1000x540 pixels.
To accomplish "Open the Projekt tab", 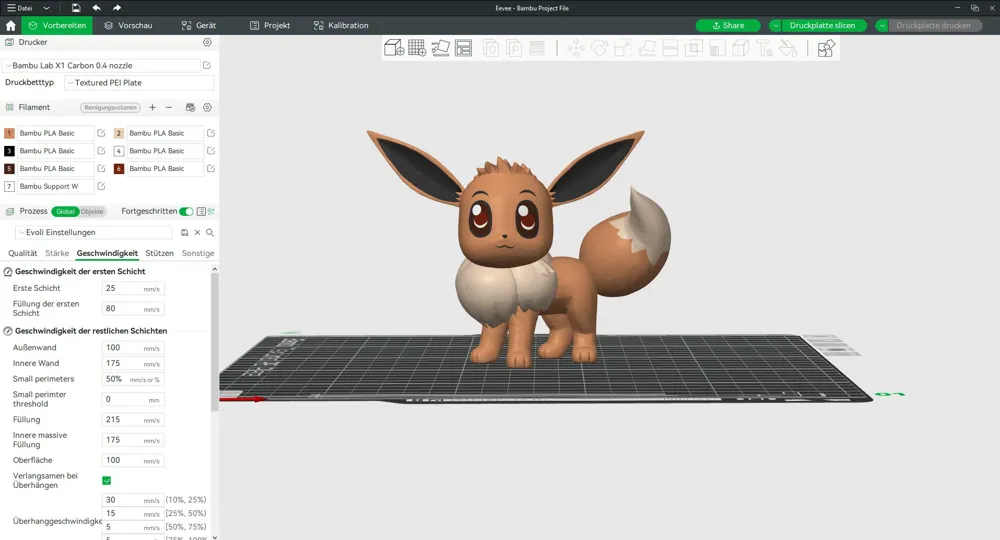I will (270, 26).
